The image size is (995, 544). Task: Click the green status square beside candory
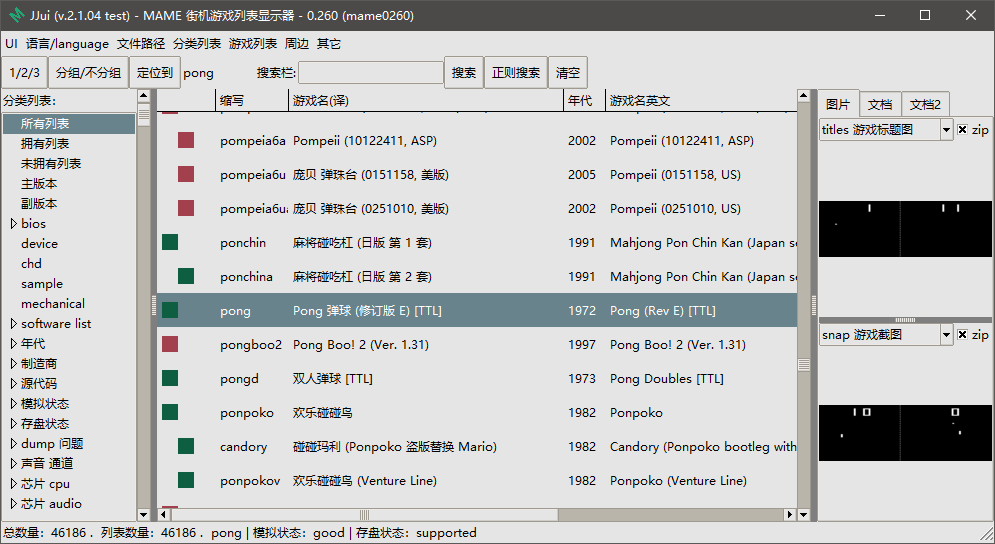186,446
